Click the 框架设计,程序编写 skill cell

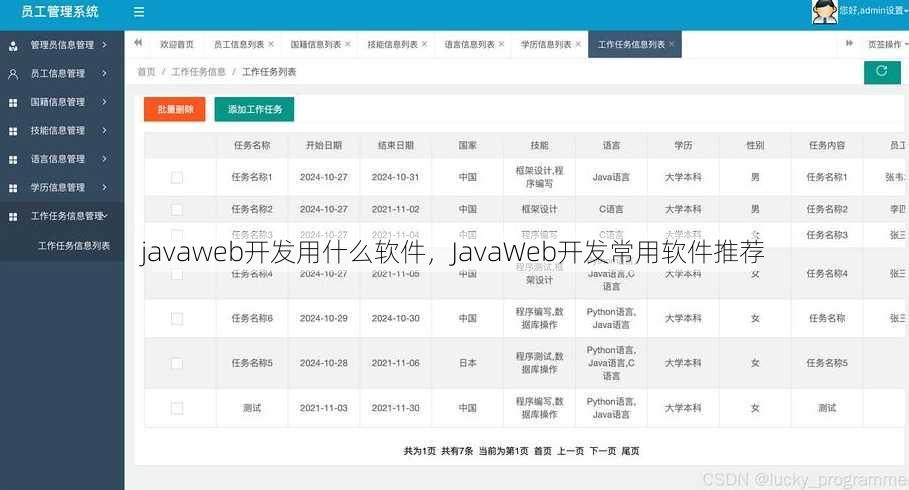pos(539,177)
